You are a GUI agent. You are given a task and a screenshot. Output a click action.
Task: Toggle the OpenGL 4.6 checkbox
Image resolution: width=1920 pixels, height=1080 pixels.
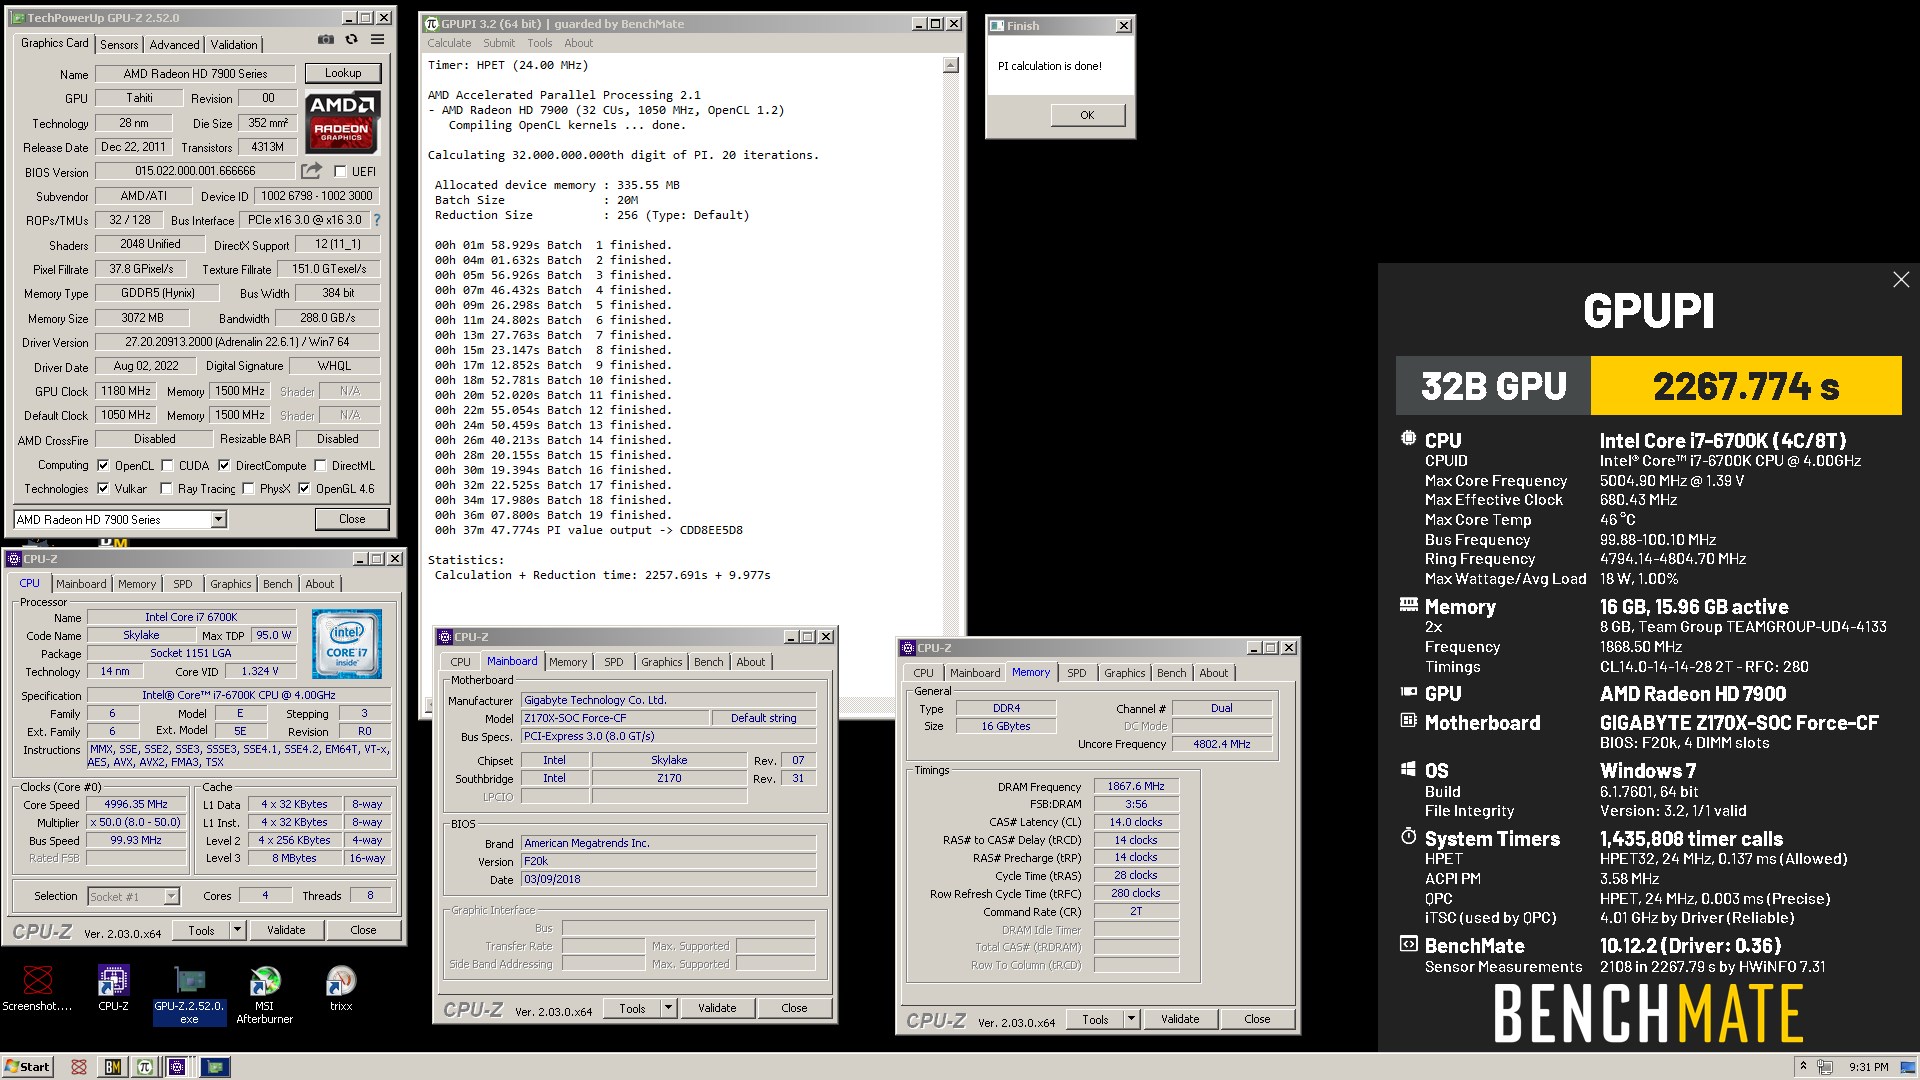pyautogui.click(x=304, y=489)
